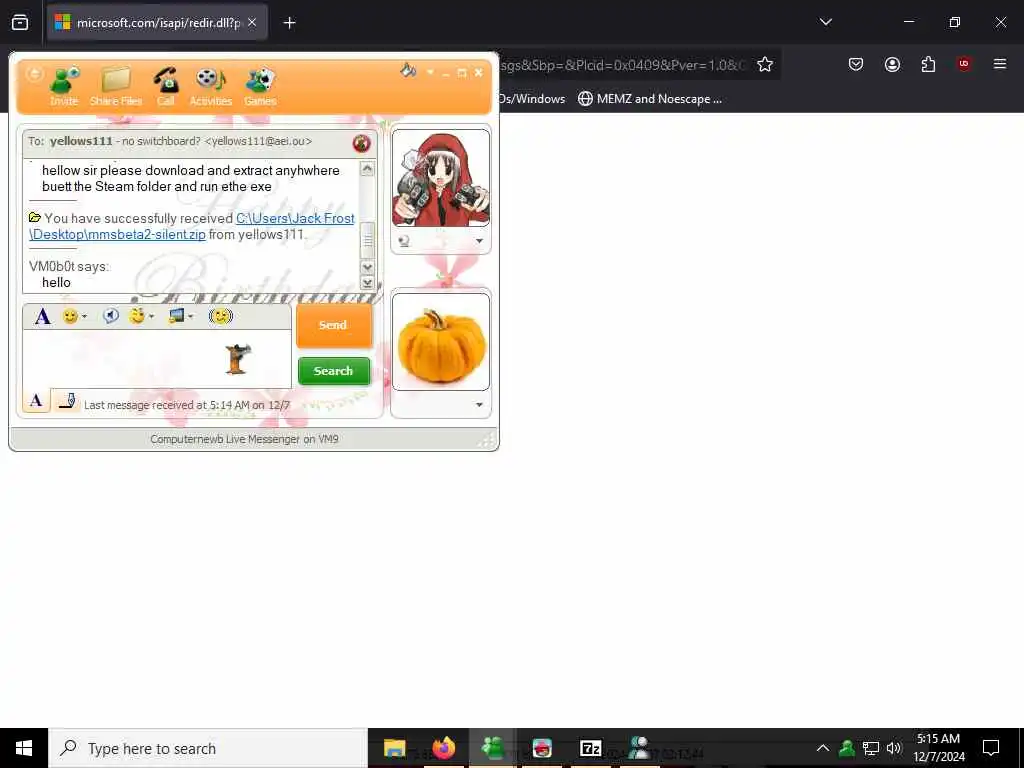Viewport: 1024px width, 768px height.
Task: Click the webcam icon under contact picture
Action: [x=404, y=241]
